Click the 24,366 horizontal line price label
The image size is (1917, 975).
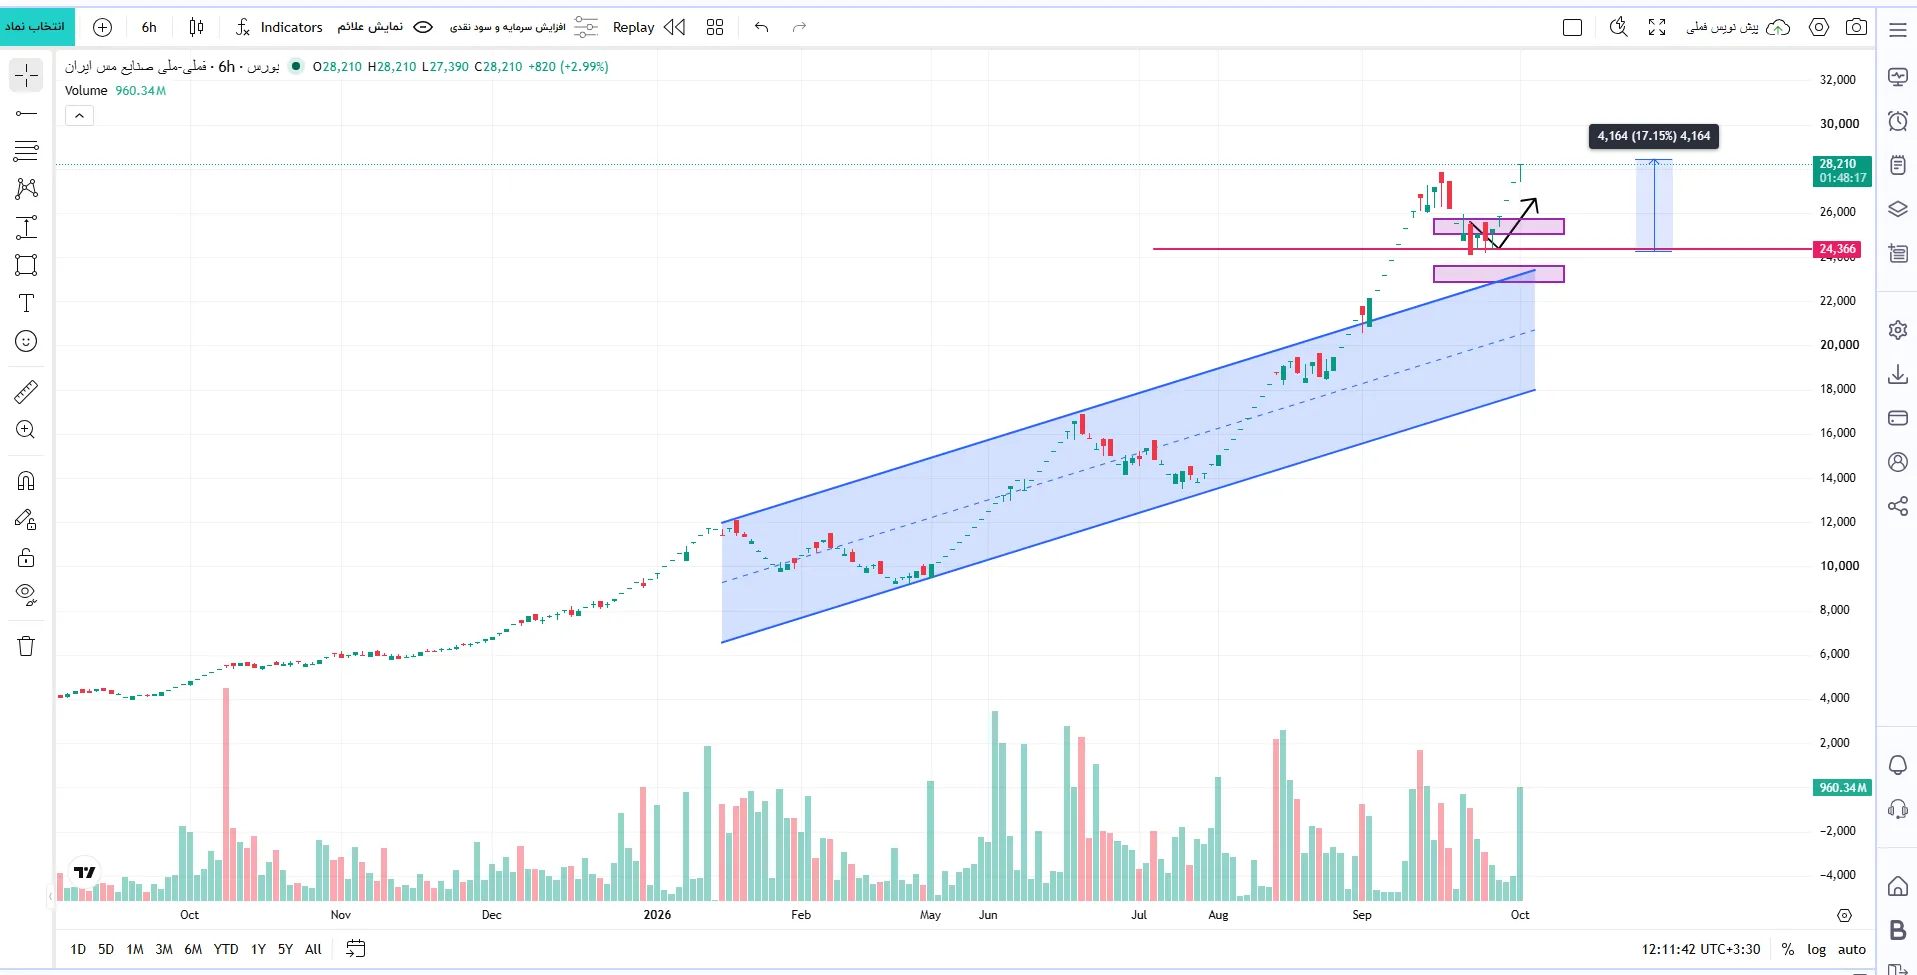[x=1837, y=249]
